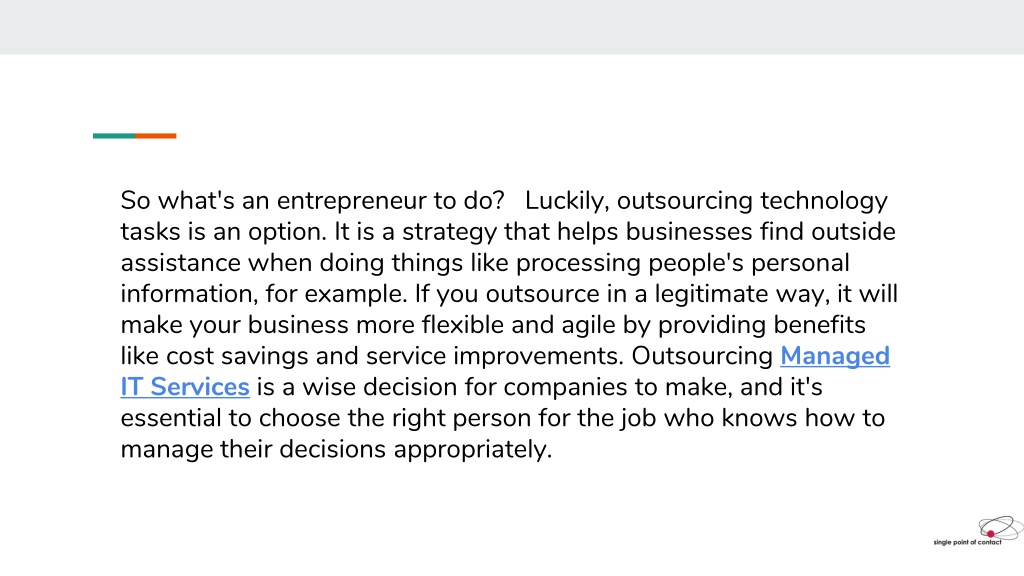The height and width of the screenshot is (576, 1024).
Task: Click the single point of contact logo
Action: tap(978, 531)
